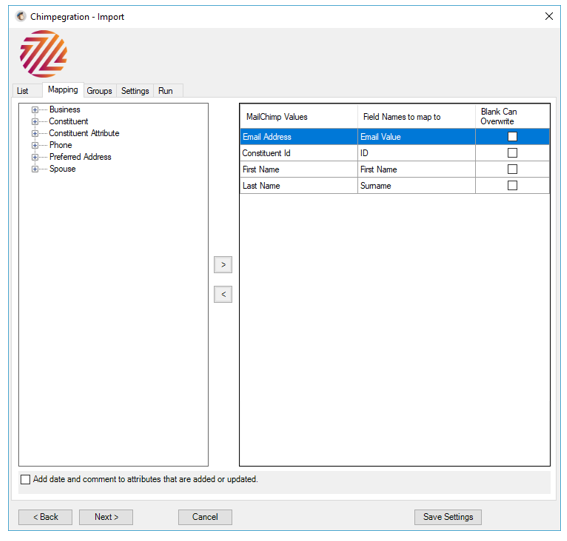The image size is (567, 541).
Task: Click the right arrow mapping button
Action: pyautogui.click(x=223, y=265)
